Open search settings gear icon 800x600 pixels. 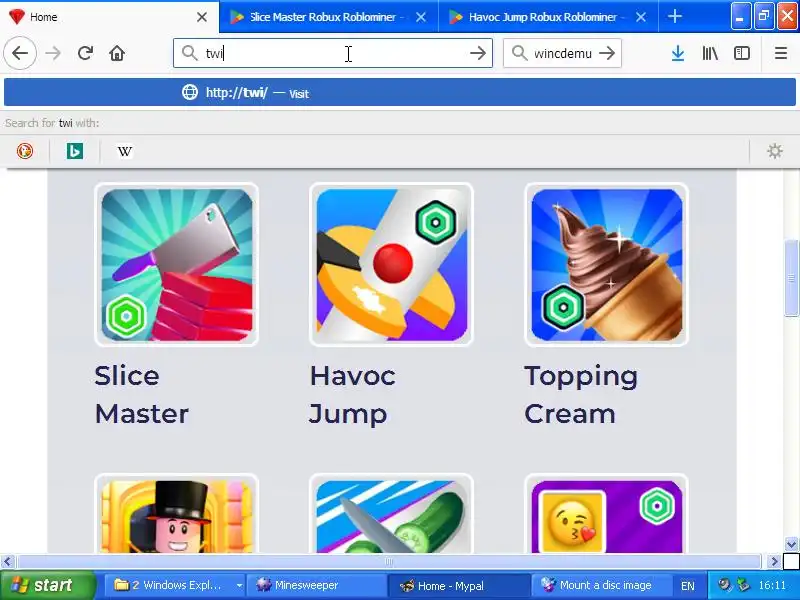tap(774, 151)
